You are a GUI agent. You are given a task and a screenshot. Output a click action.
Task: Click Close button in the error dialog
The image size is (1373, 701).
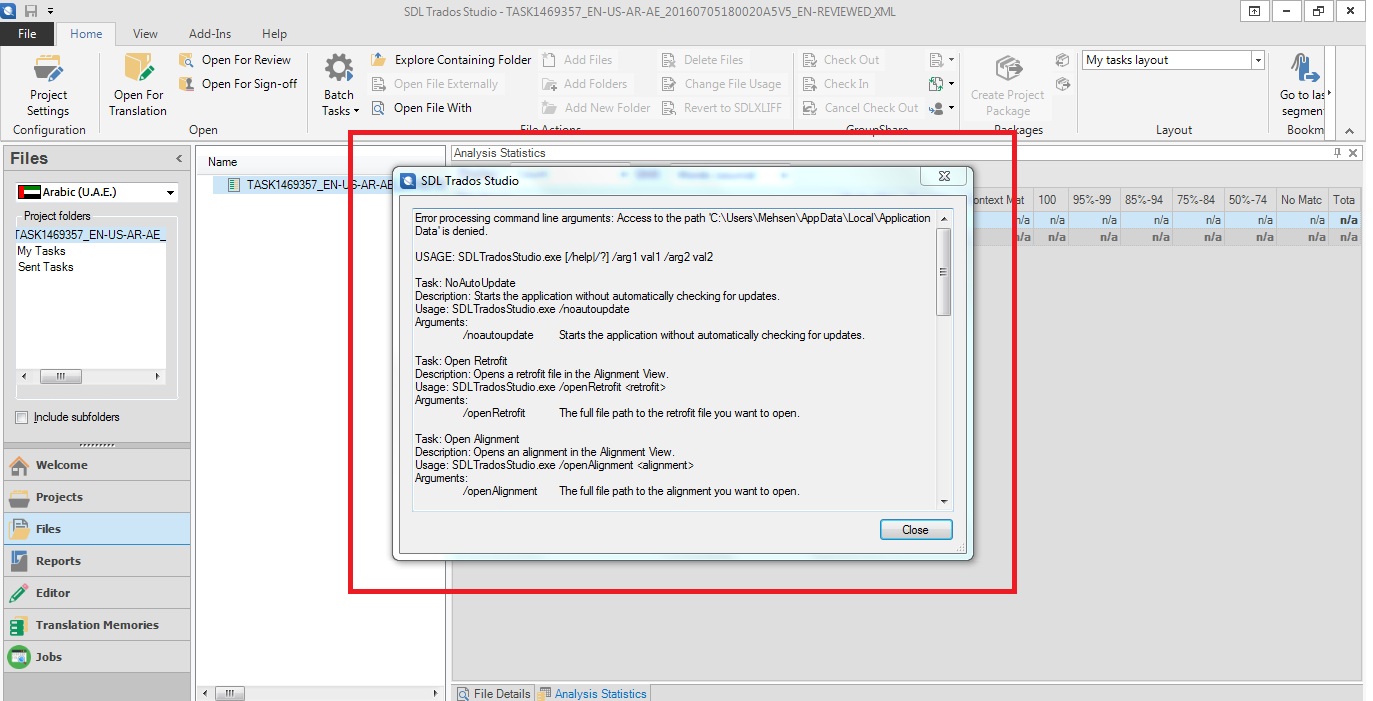[x=916, y=530]
